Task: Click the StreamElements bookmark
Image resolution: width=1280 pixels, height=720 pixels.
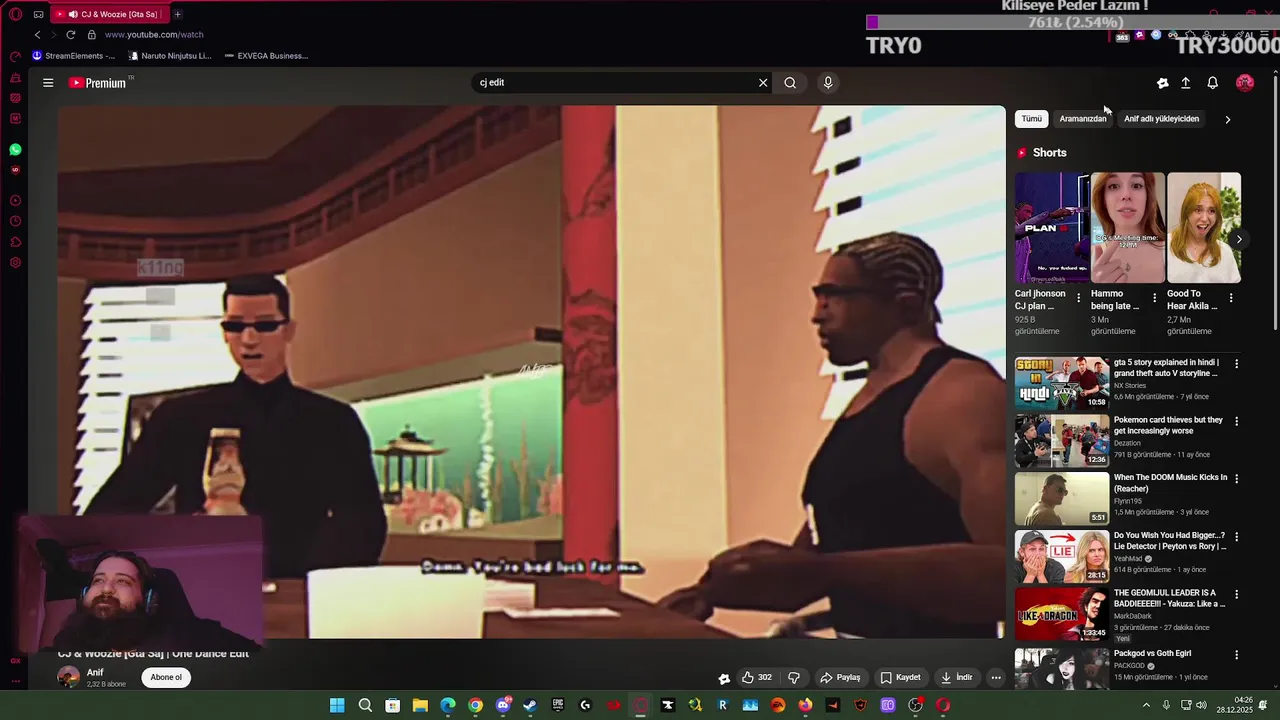Action: pos(74,56)
